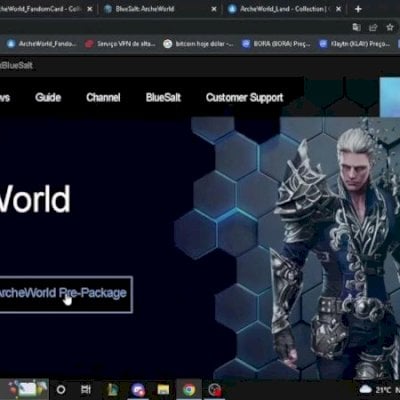Click the Cortana circle icon in the taskbar
Screen dimensions: 400x400
61,389
